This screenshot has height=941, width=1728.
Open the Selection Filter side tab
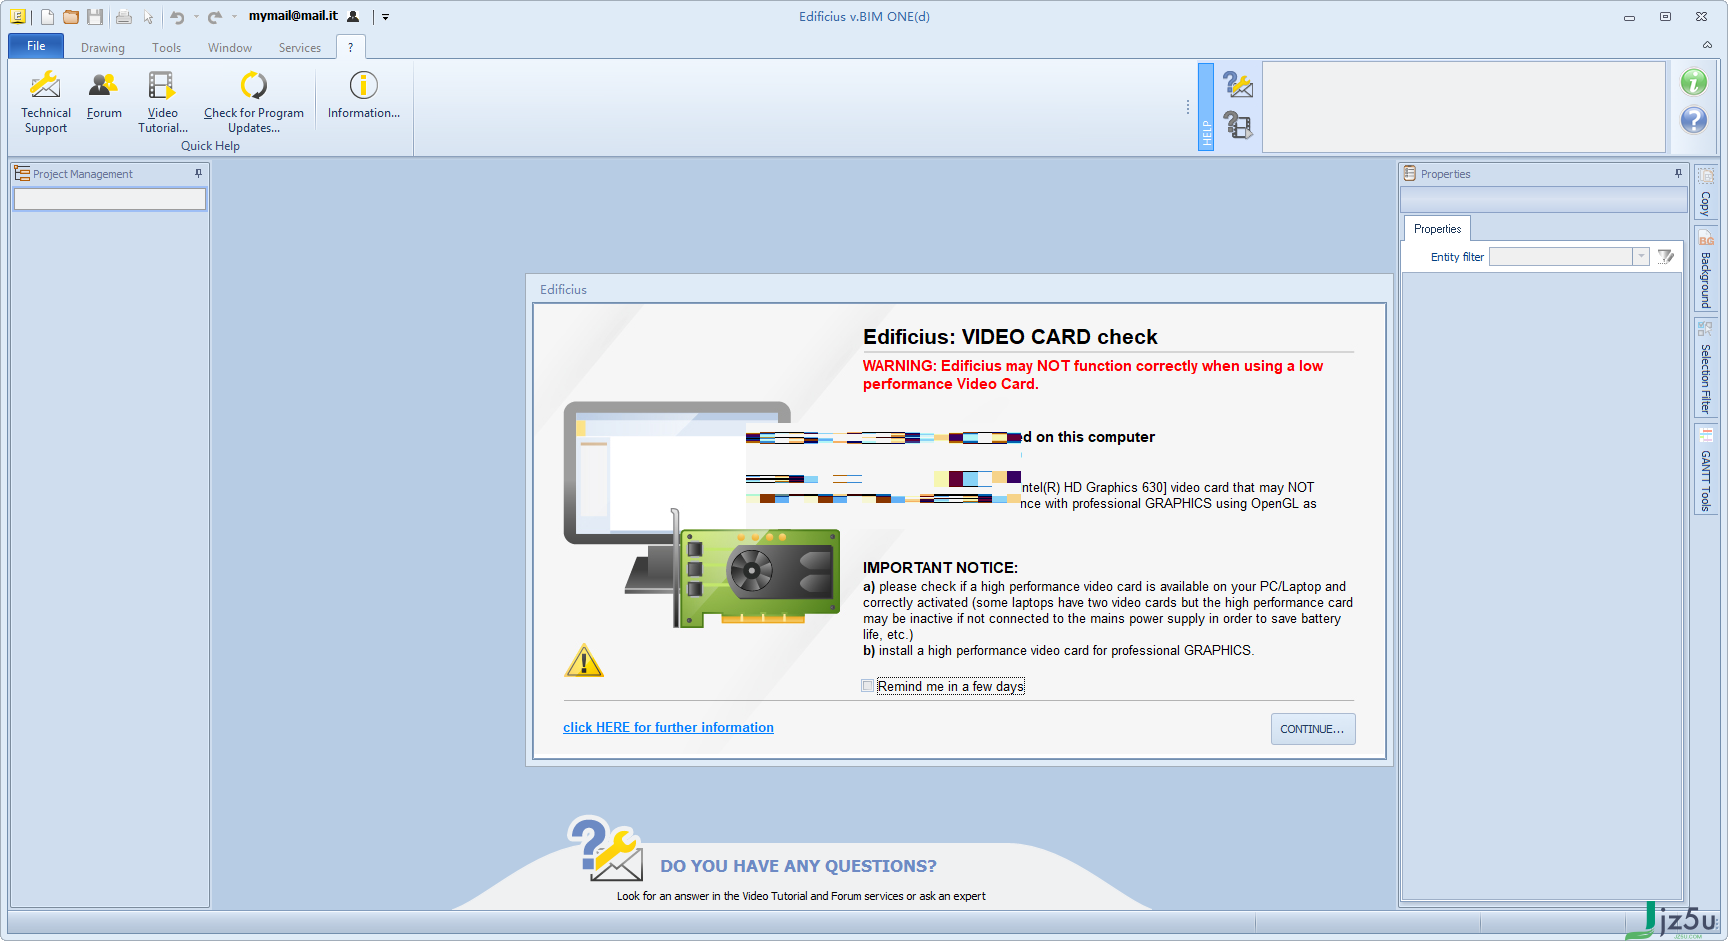1706,369
